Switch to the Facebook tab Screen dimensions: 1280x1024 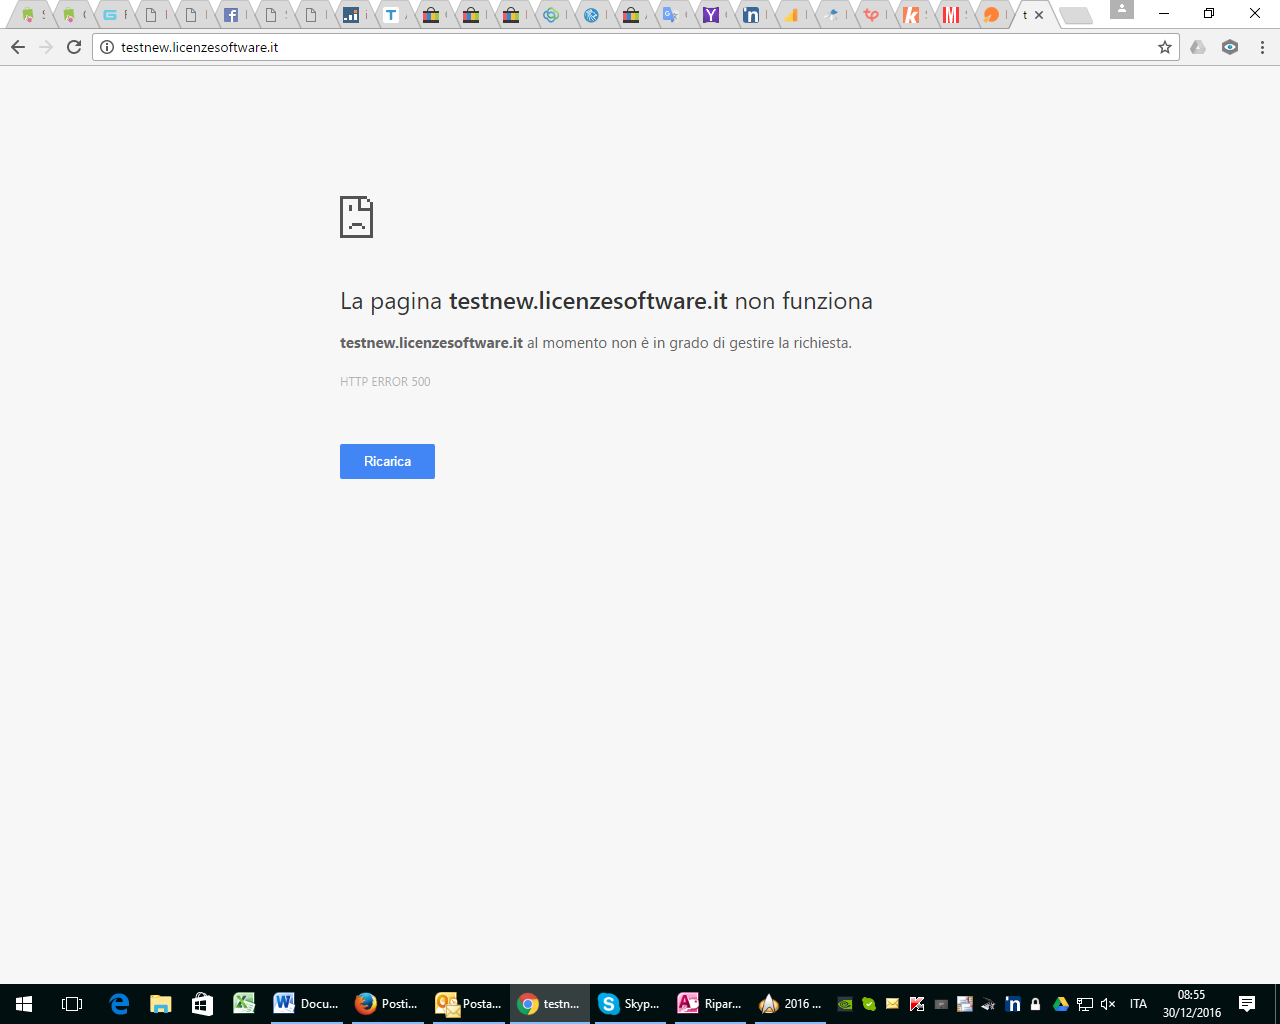231,15
